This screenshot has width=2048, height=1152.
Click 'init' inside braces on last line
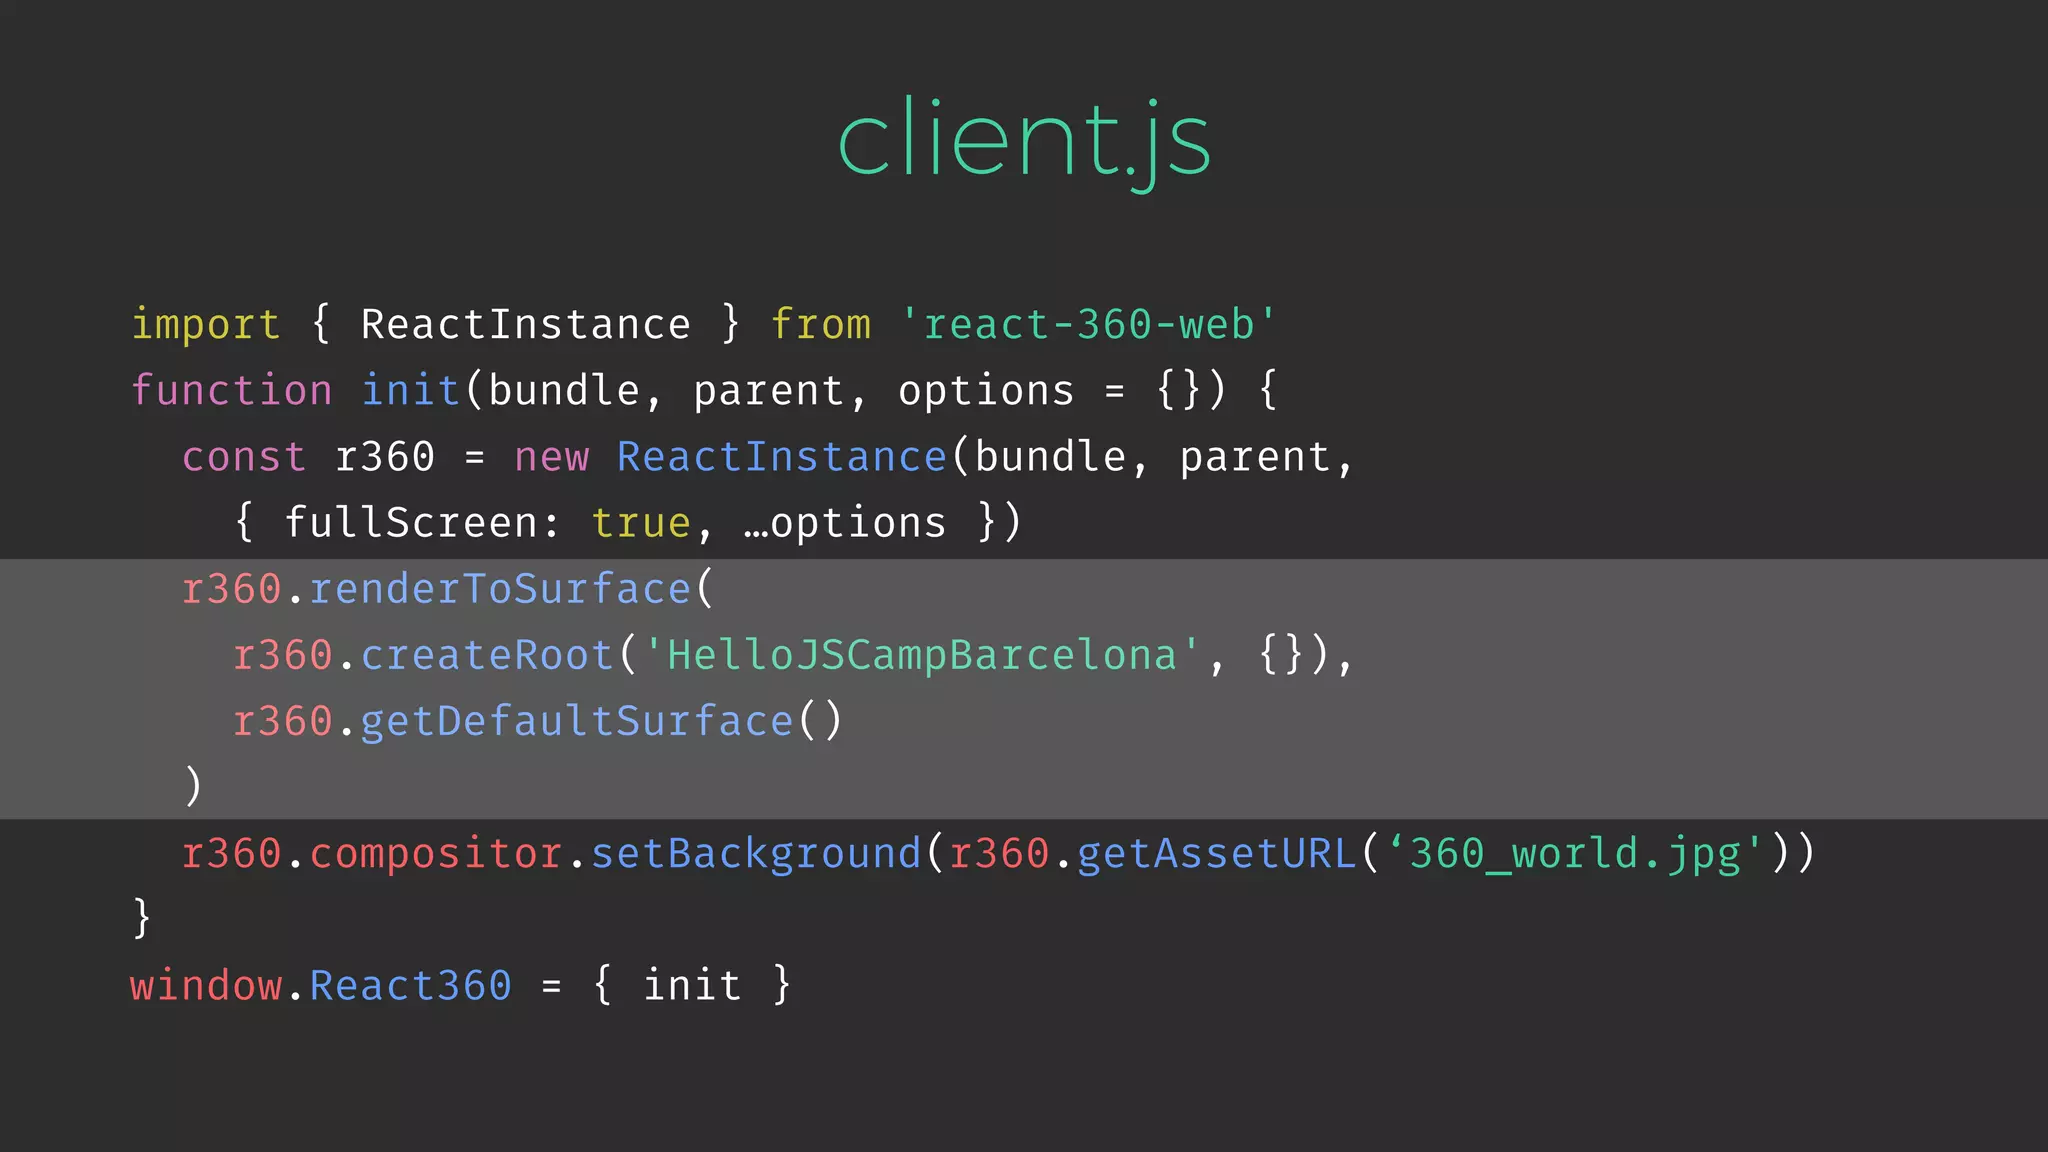pyautogui.click(x=692, y=986)
